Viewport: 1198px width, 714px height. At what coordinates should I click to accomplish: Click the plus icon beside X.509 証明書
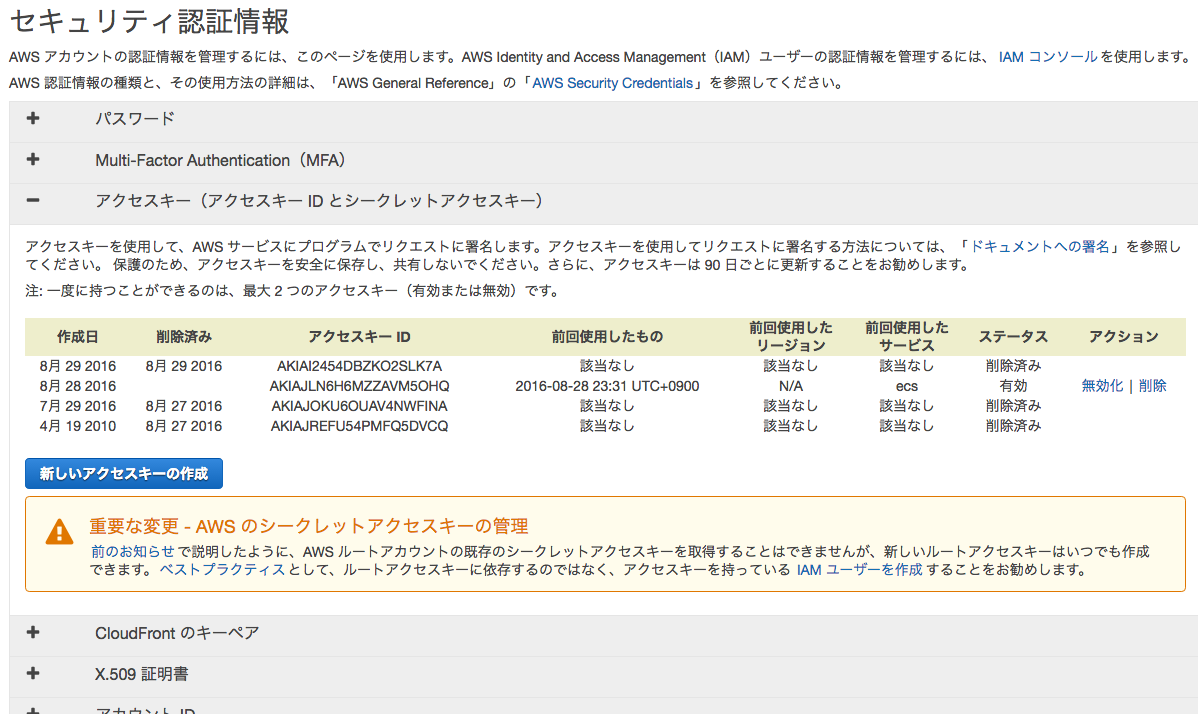[x=33, y=674]
